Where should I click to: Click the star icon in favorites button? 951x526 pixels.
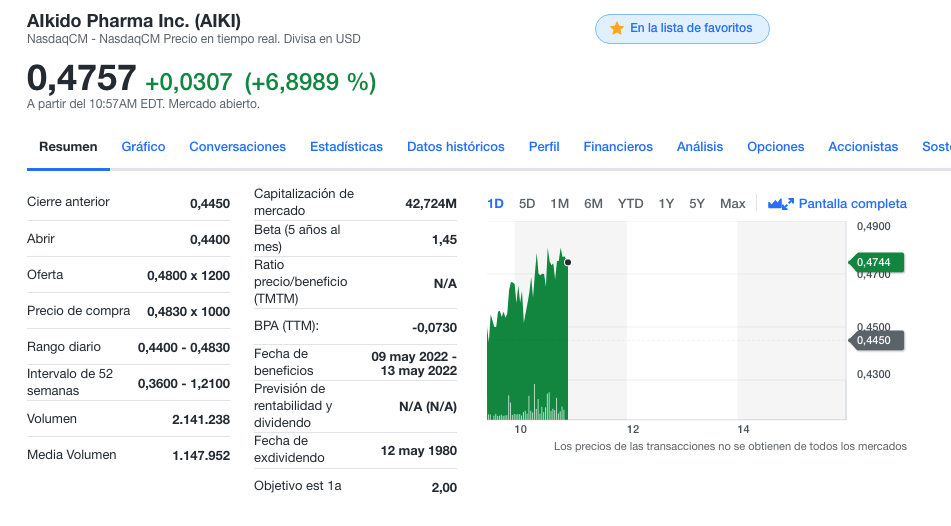click(617, 29)
